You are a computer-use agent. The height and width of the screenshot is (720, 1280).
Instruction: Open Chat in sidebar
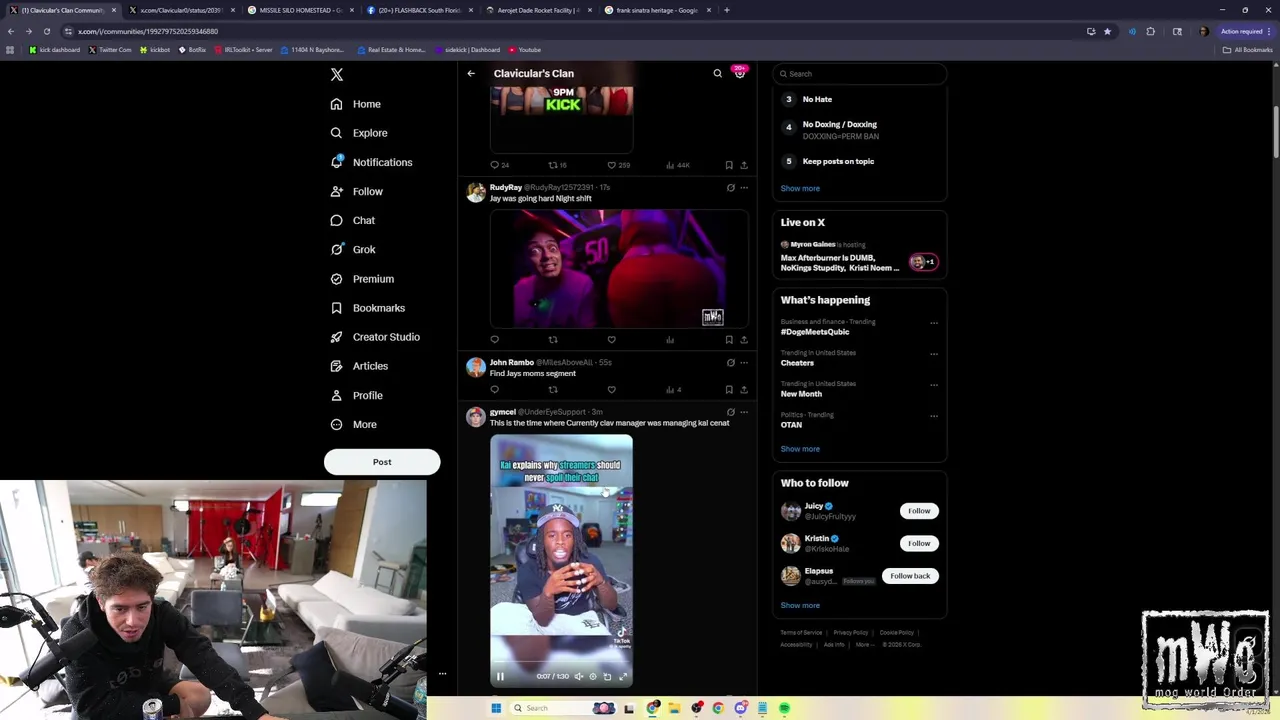click(352, 220)
